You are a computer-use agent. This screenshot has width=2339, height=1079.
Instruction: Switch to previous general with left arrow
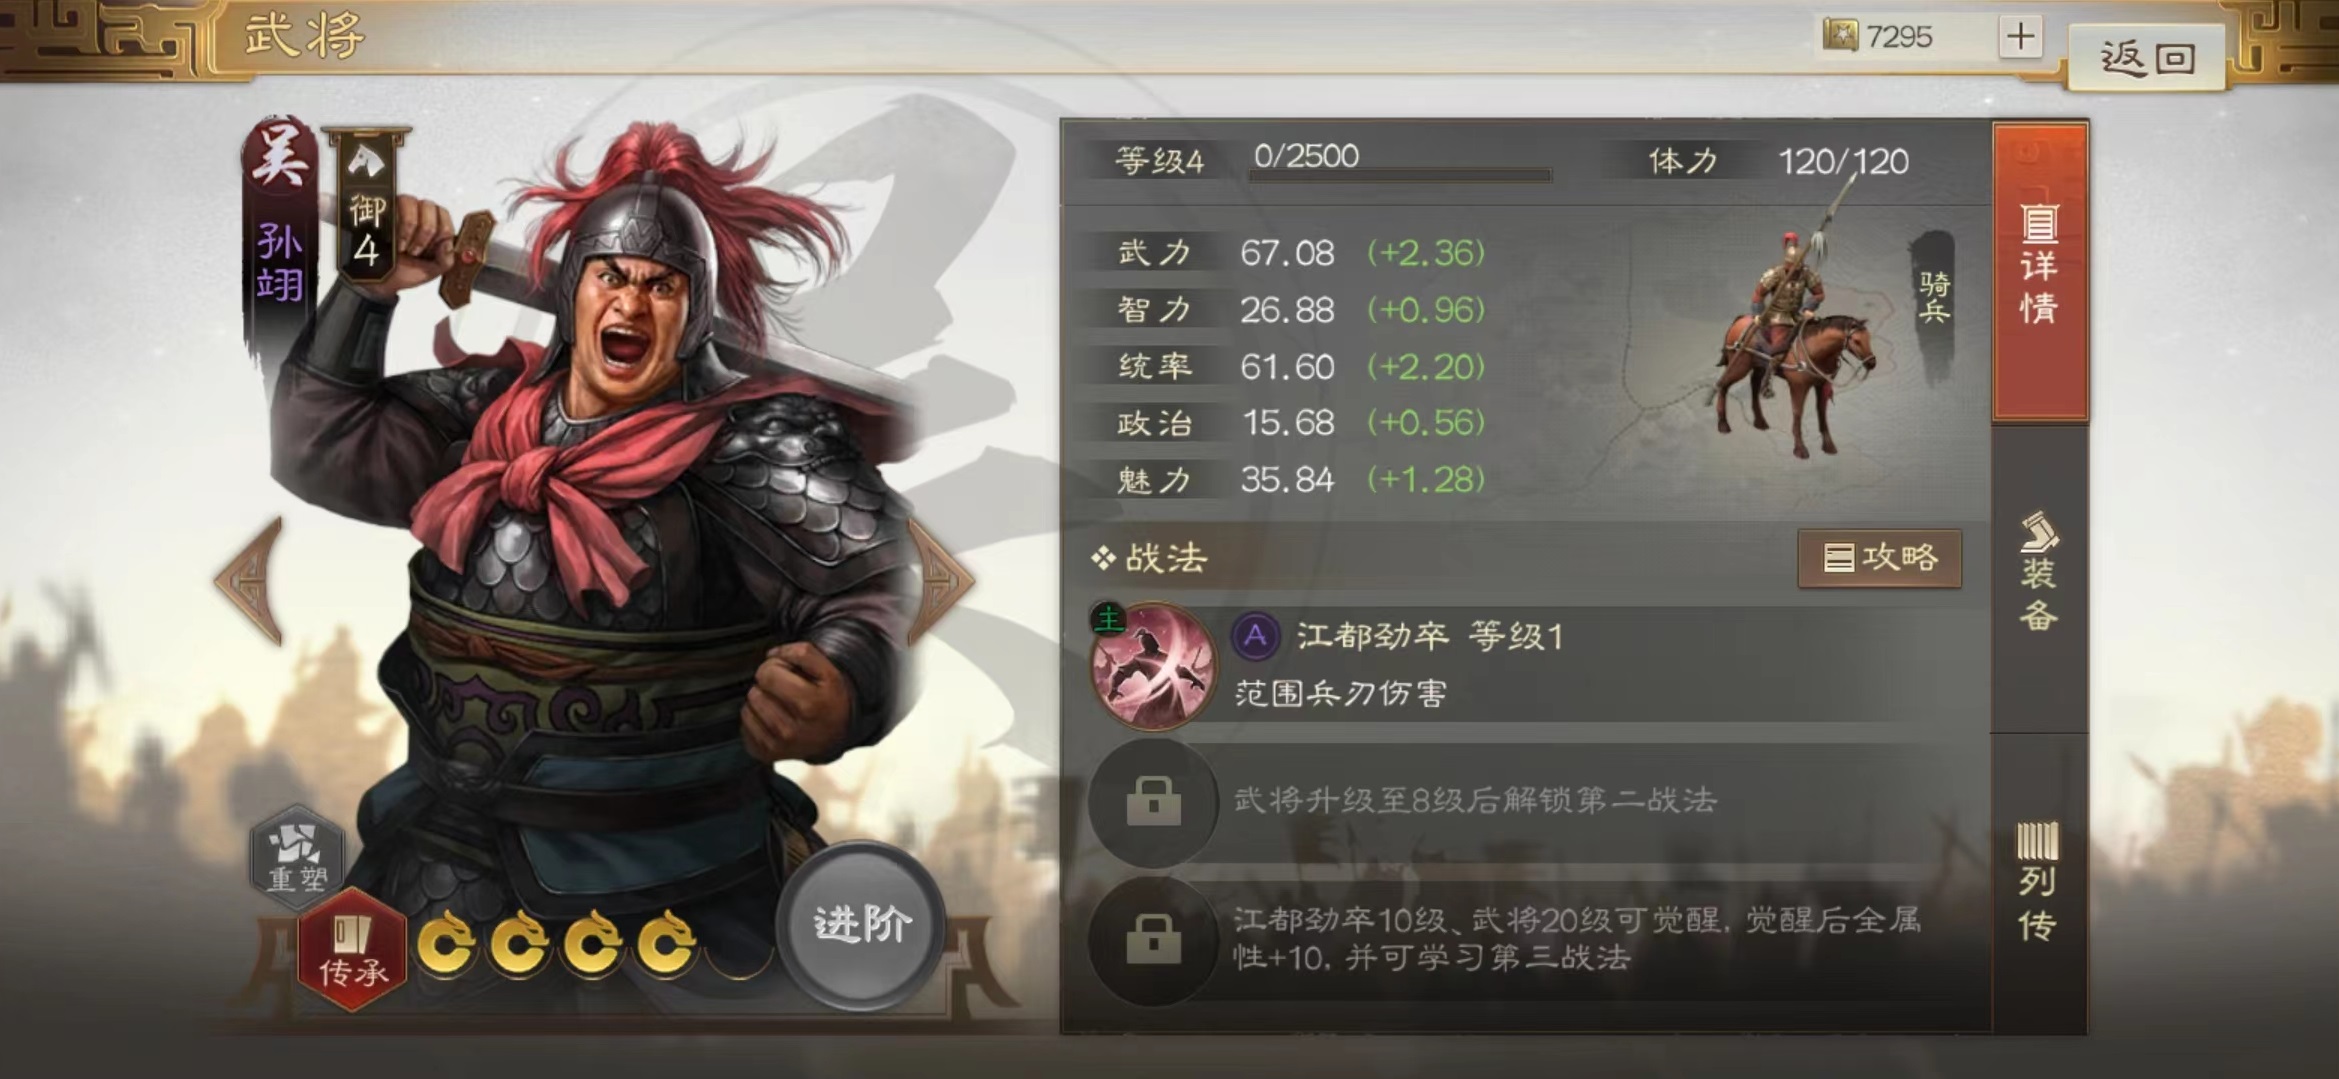250,579
